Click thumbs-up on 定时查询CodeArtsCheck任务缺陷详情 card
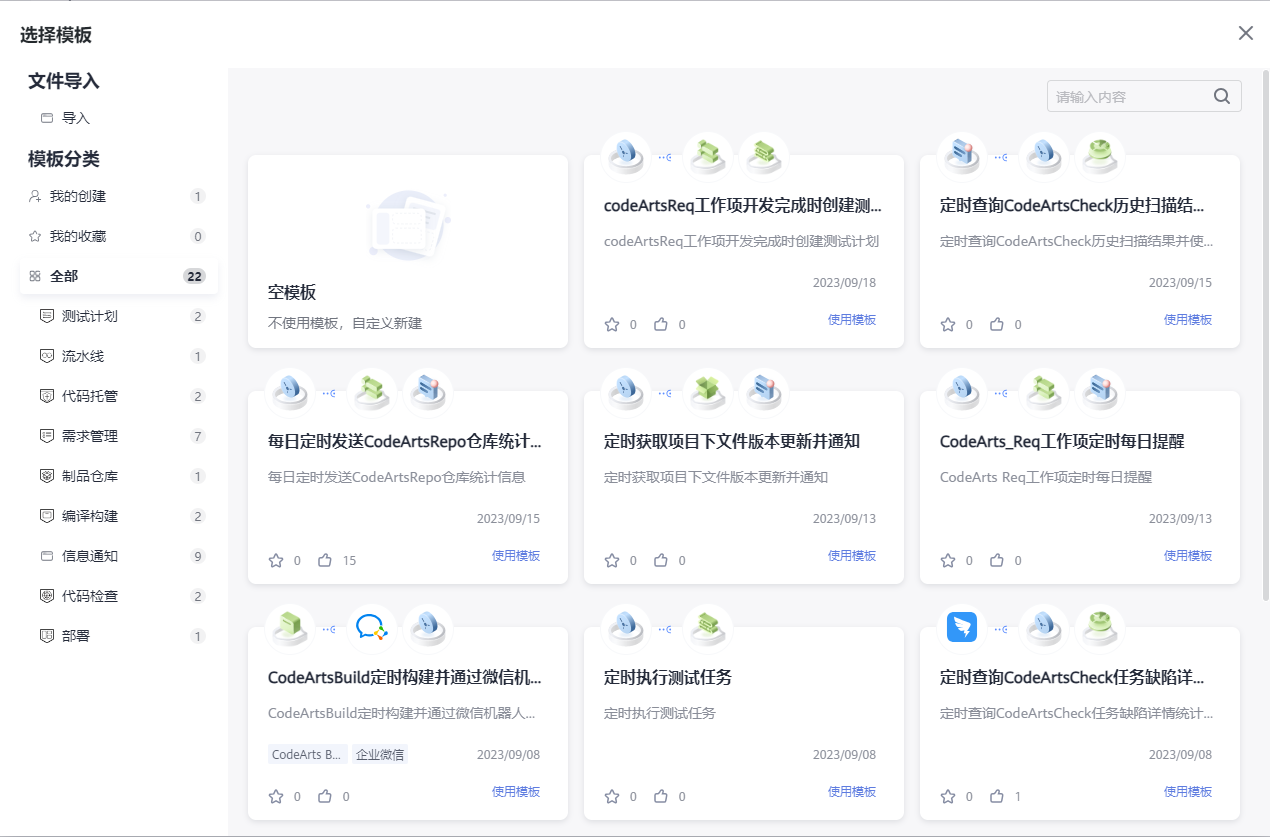1270x837 pixels. (x=997, y=796)
